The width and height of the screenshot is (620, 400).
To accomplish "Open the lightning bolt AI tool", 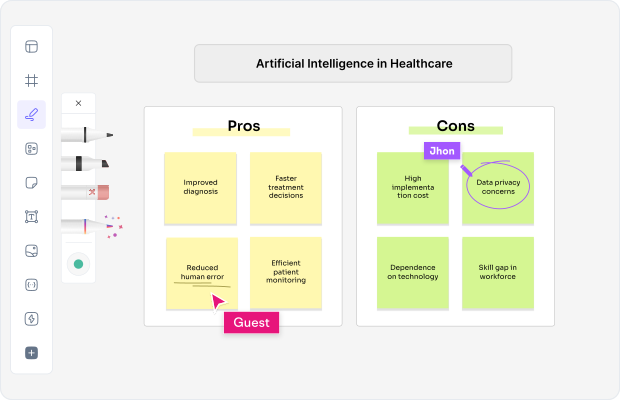I will coord(31,318).
